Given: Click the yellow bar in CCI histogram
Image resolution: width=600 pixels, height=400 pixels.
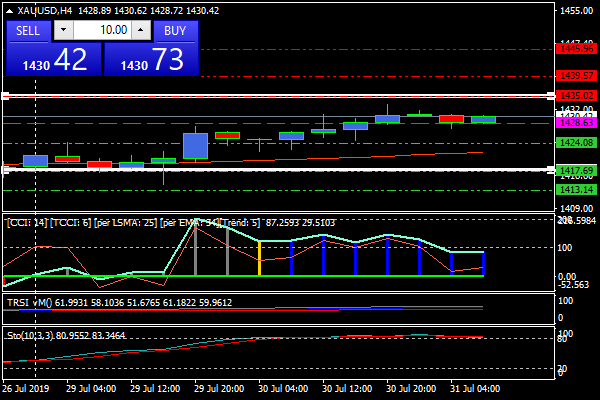Looking at the screenshot, I should (259, 258).
